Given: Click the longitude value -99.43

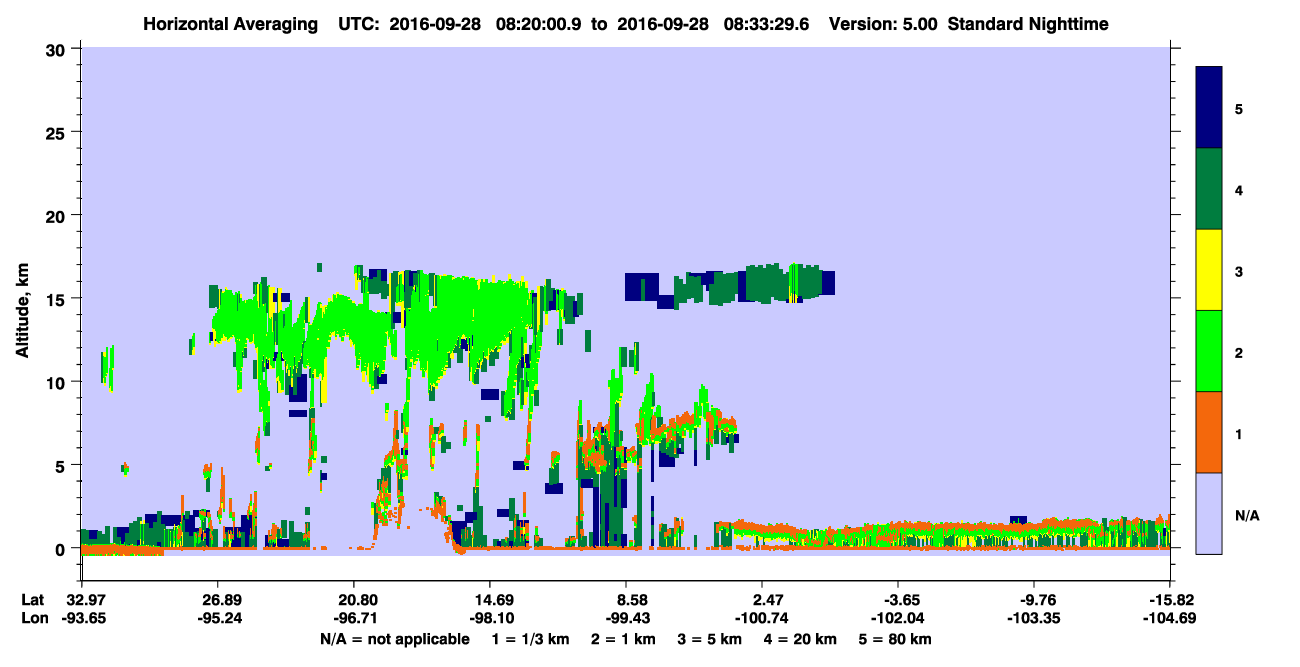Looking at the screenshot, I should [x=626, y=618].
